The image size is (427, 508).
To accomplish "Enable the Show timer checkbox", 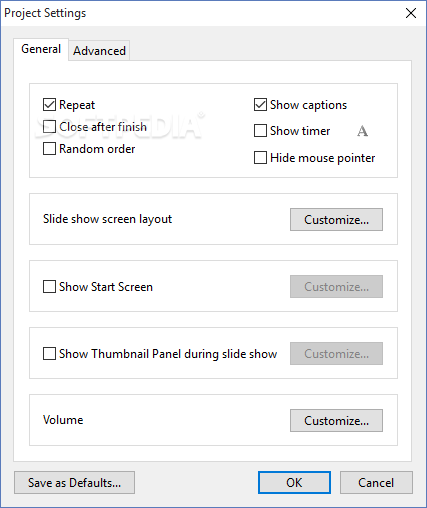I will click(260, 131).
